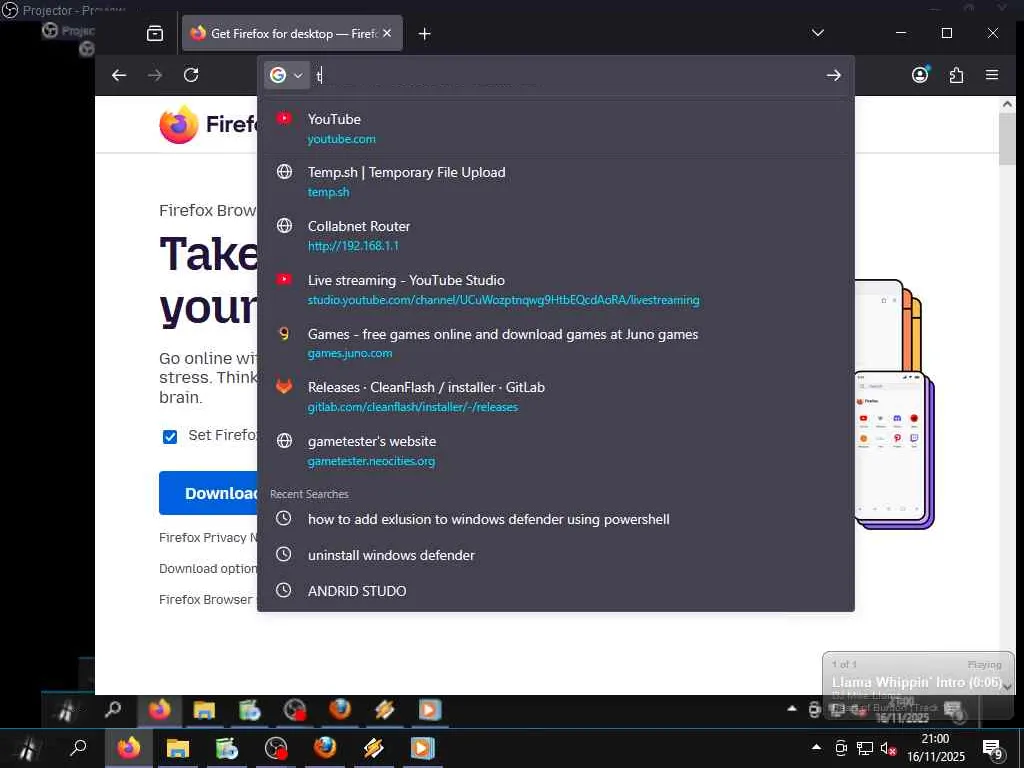Viewport: 1024px width, 768px height.
Task: Open the Windows Start button on bottom taskbar
Action: point(27,748)
